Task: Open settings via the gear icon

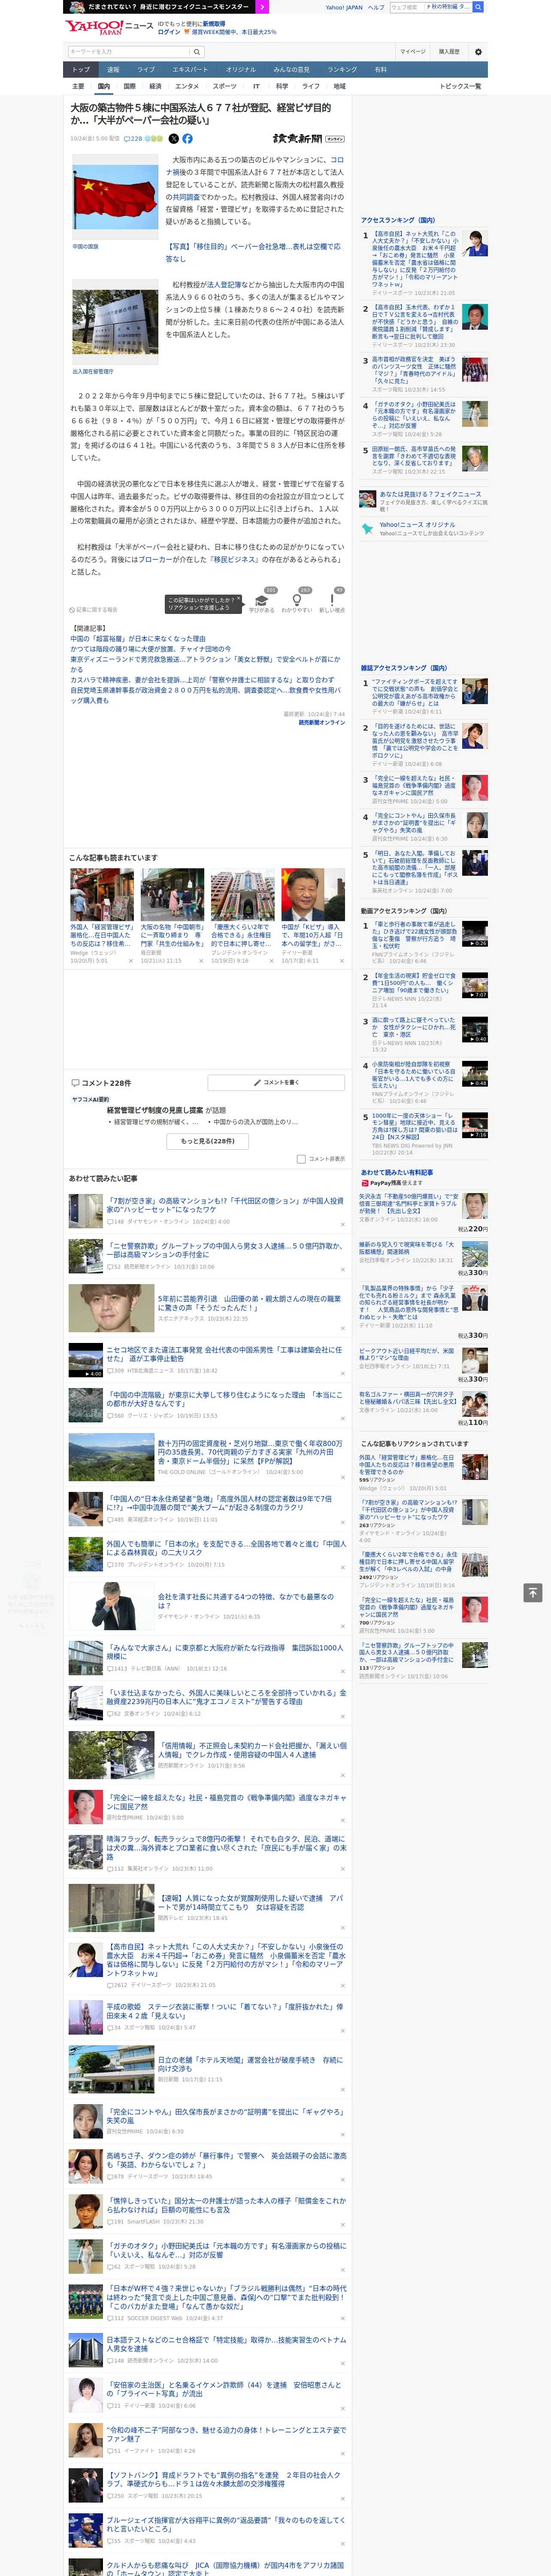Action: [x=478, y=51]
